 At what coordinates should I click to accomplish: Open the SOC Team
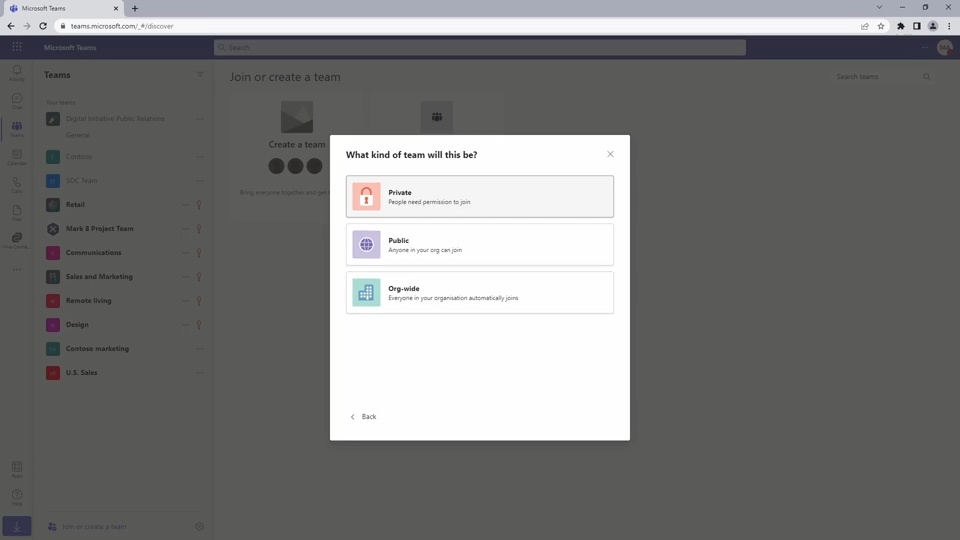(81, 181)
